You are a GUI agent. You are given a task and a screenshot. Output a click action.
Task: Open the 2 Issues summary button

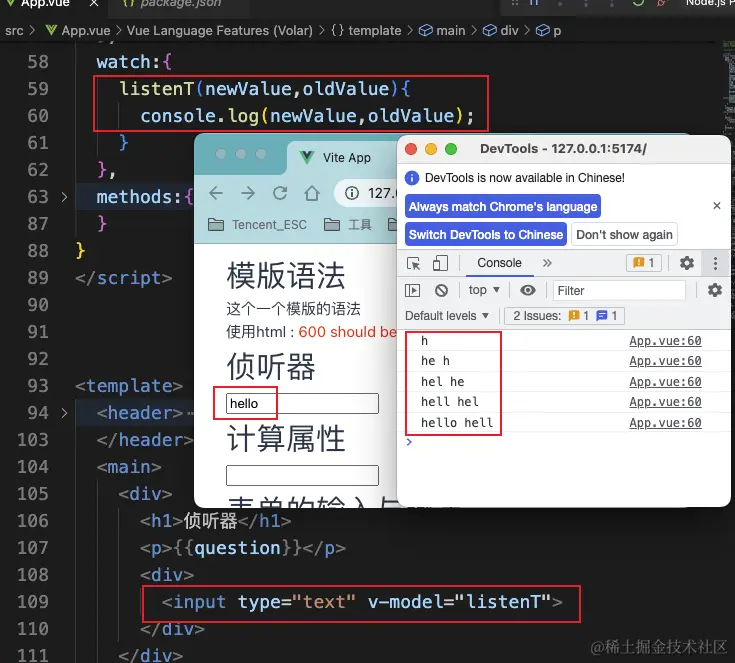pos(564,316)
